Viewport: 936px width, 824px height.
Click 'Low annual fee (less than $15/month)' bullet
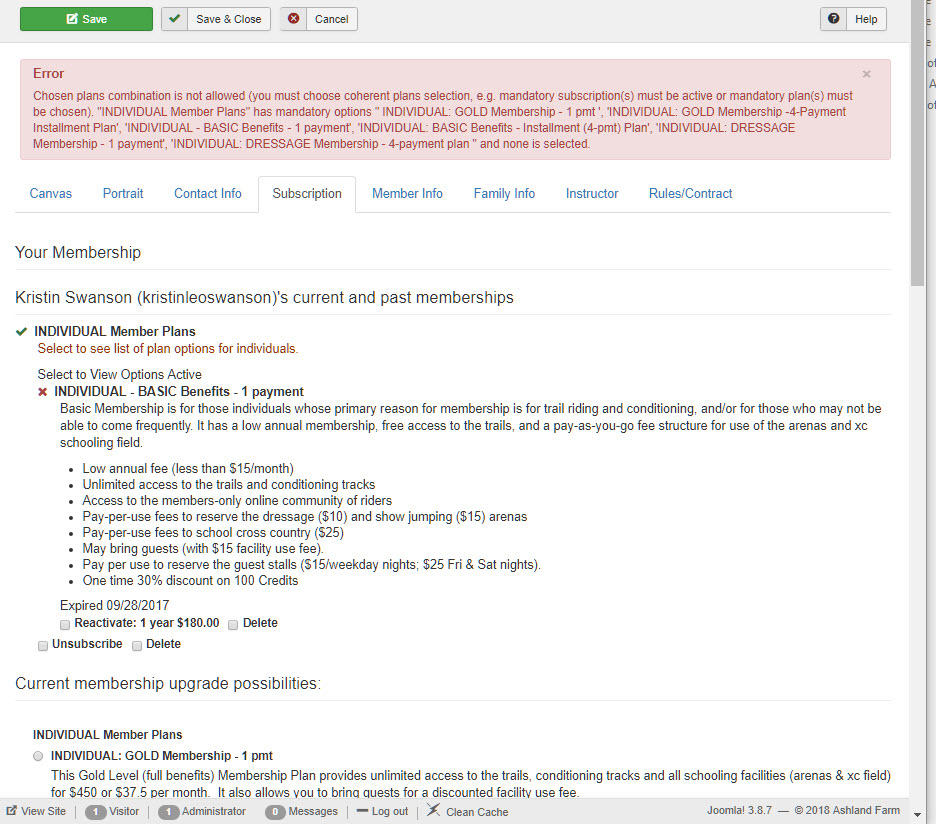click(188, 469)
